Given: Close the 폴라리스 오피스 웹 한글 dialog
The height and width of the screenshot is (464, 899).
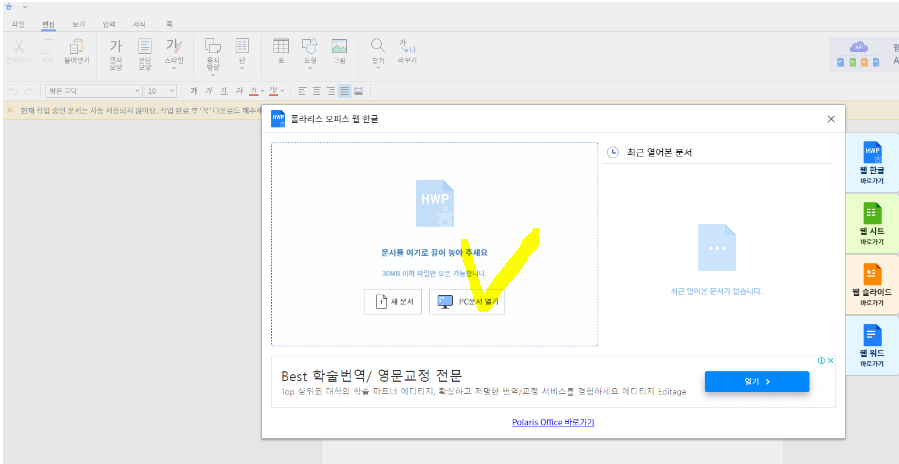Looking at the screenshot, I should point(831,119).
